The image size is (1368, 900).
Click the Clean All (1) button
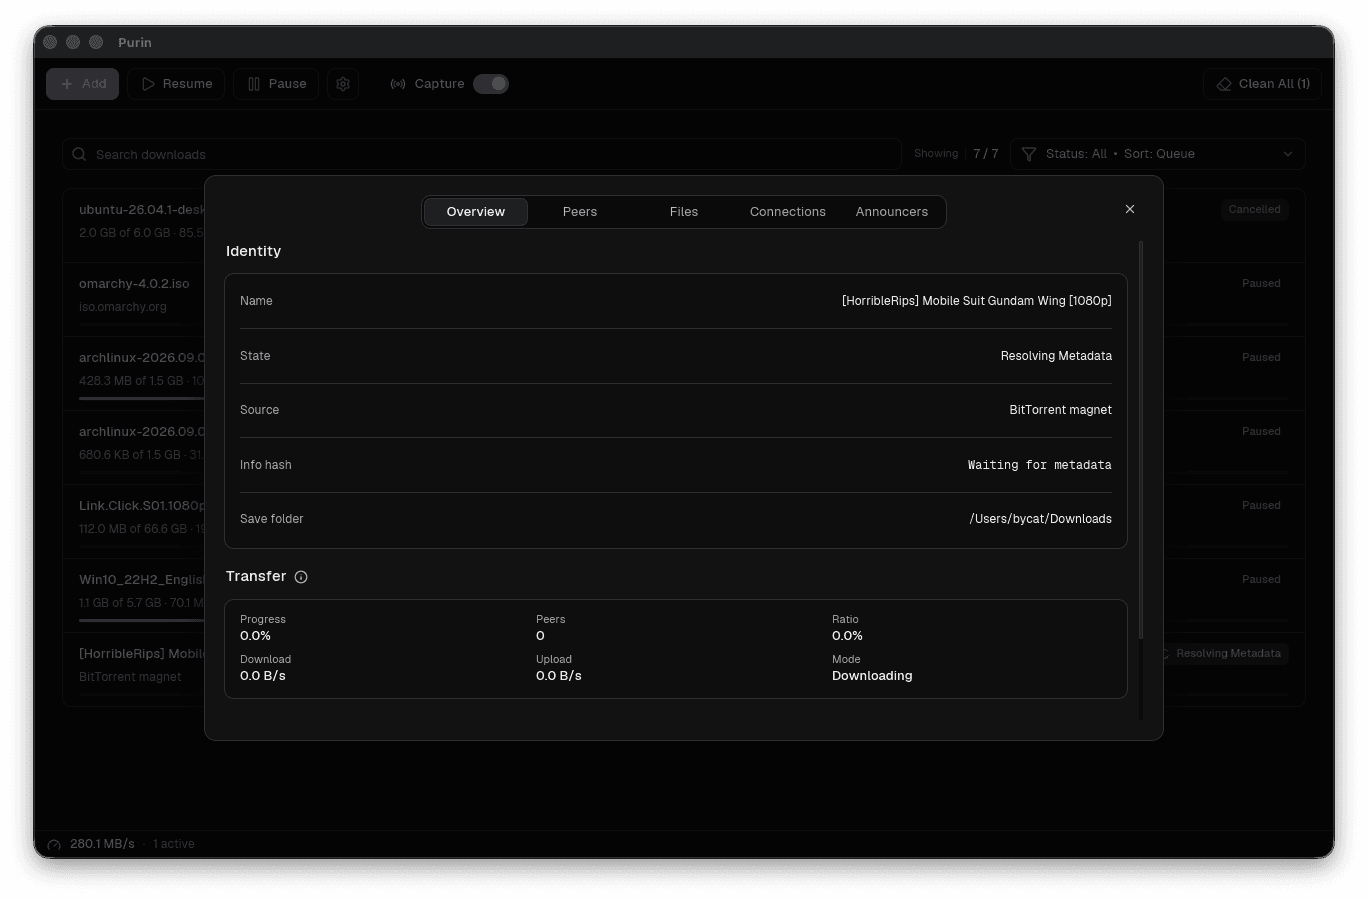pos(1262,84)
